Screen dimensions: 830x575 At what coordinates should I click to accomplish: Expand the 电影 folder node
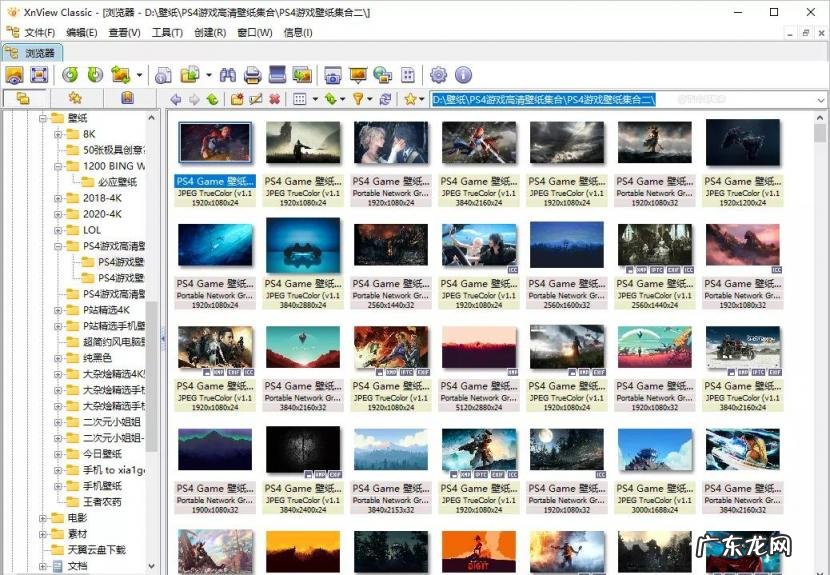[43, 518]
